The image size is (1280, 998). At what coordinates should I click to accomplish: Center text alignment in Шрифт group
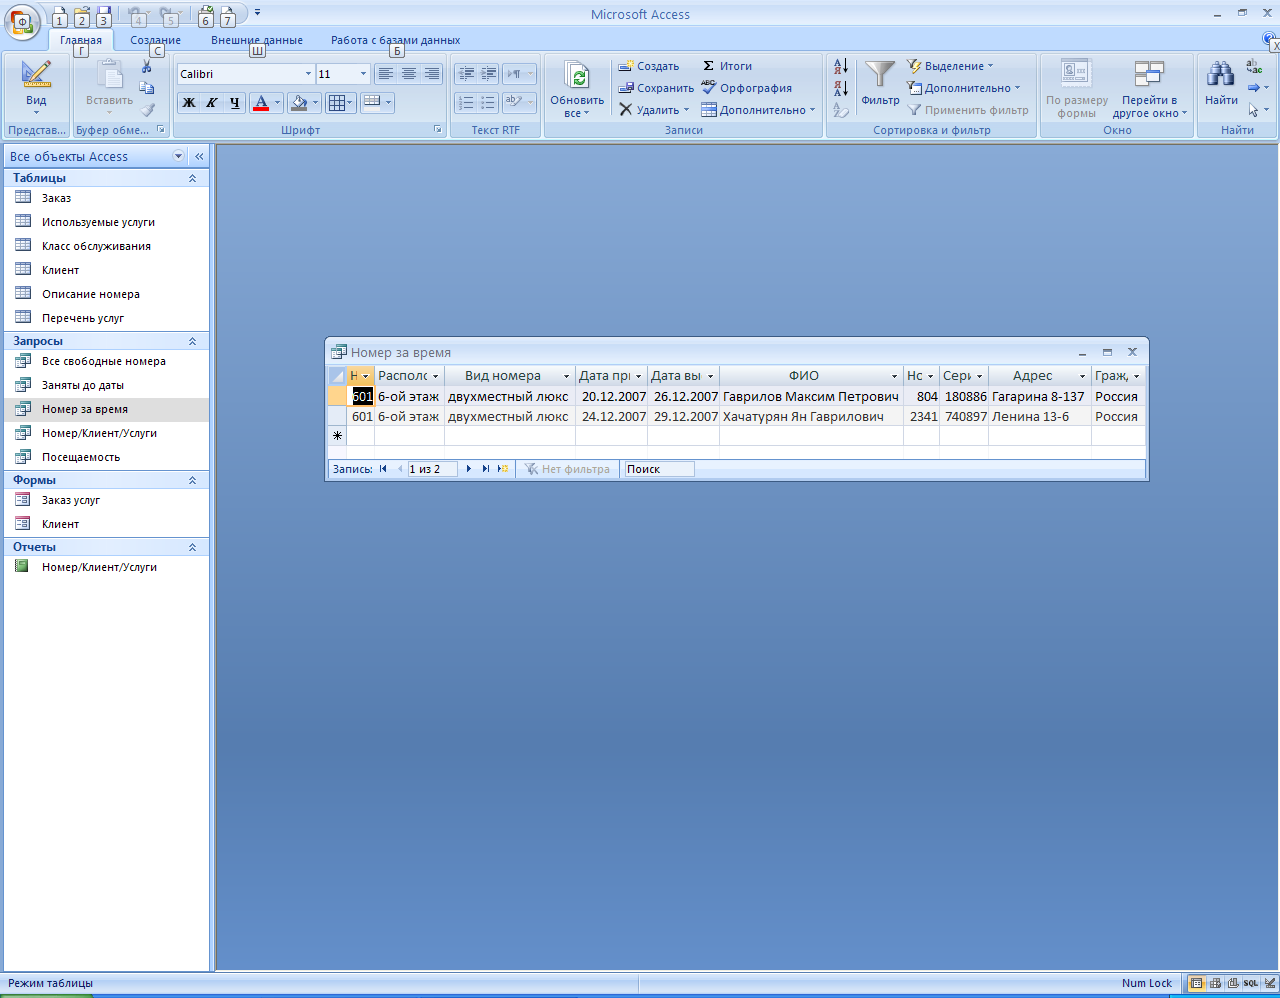coord(409,74)
